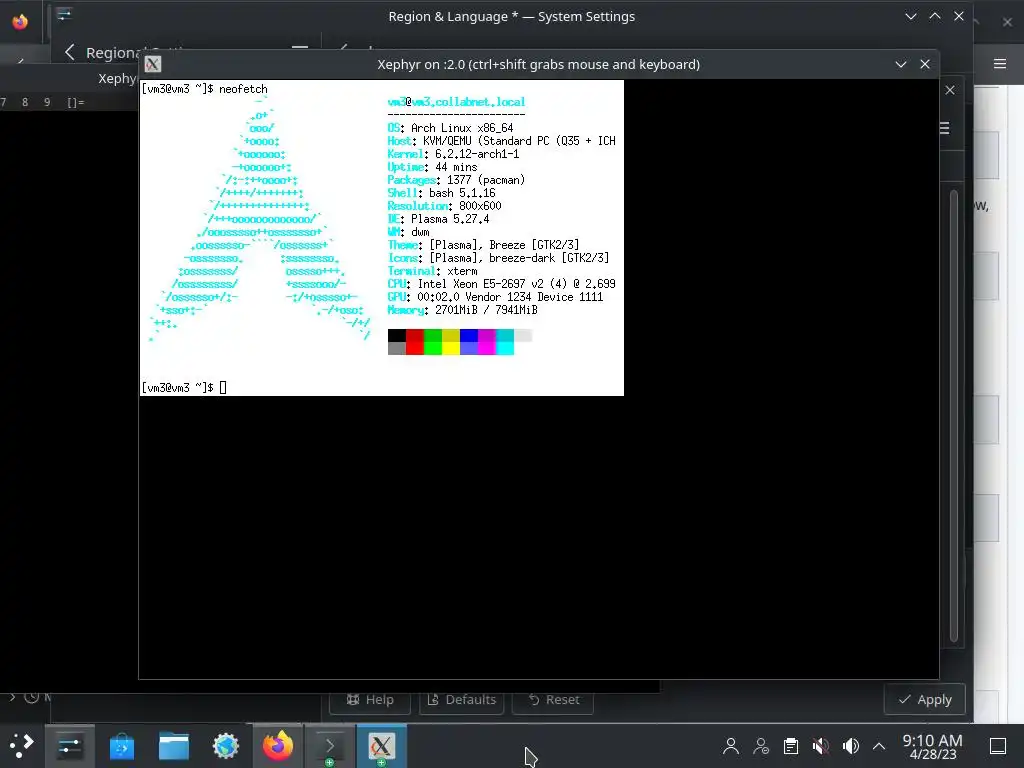1024x768 pixels.
Task: Click the System Settings title-bar window icon
Action: [64, 14]
